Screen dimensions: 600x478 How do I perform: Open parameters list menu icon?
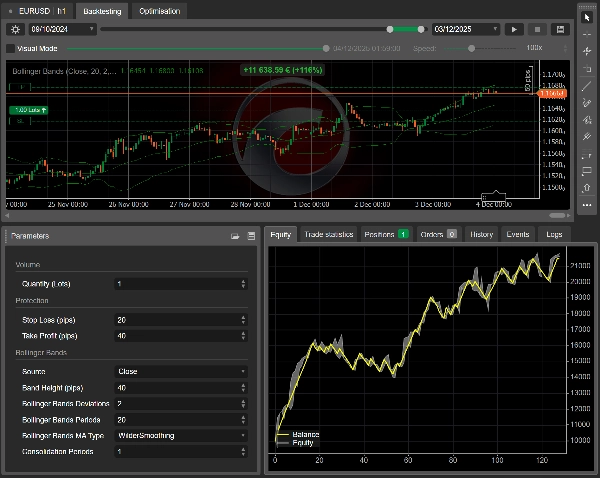(x=251, y=236)
